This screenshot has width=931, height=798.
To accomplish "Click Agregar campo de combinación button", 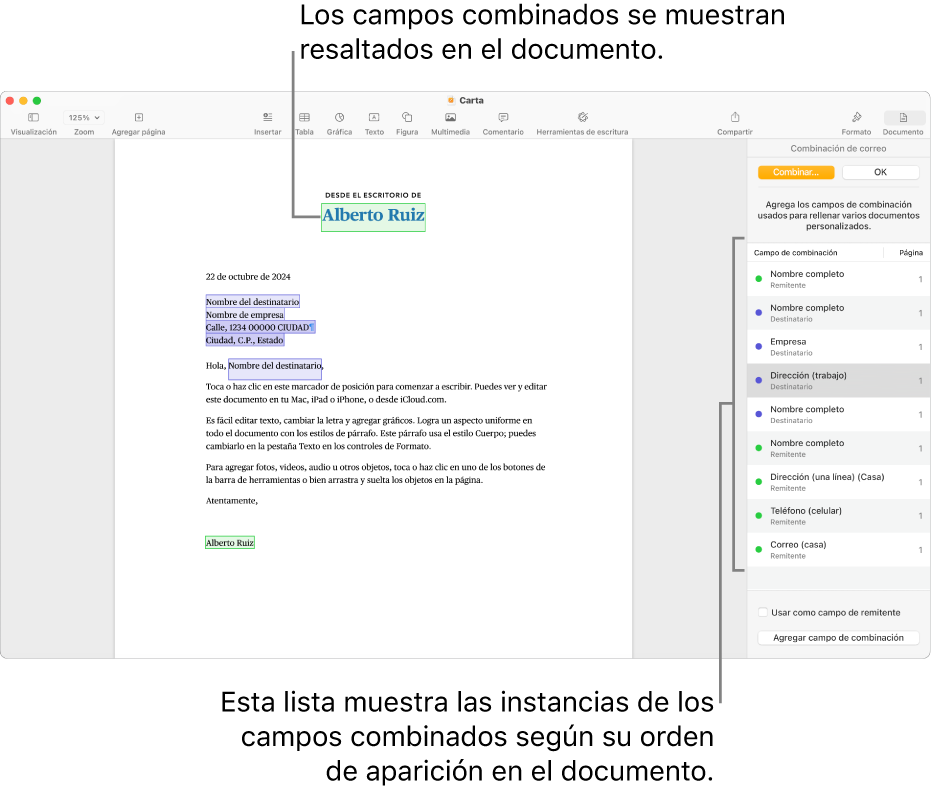I will (x=838, y=638).
